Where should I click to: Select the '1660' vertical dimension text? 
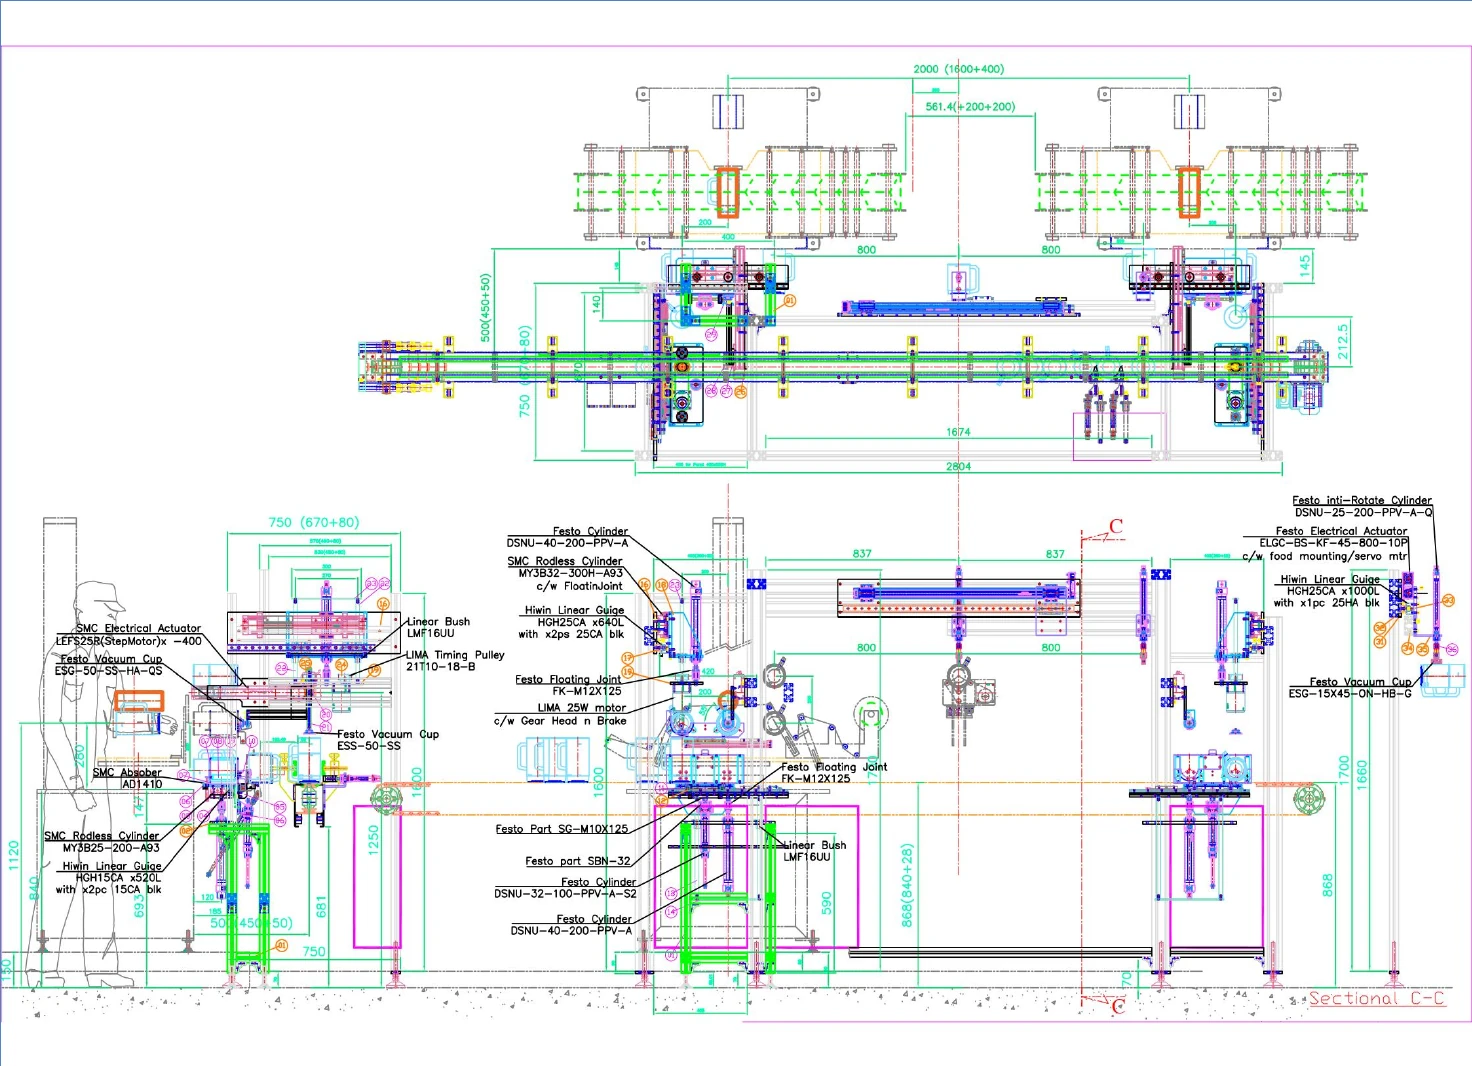click(x=1361, y=773)
